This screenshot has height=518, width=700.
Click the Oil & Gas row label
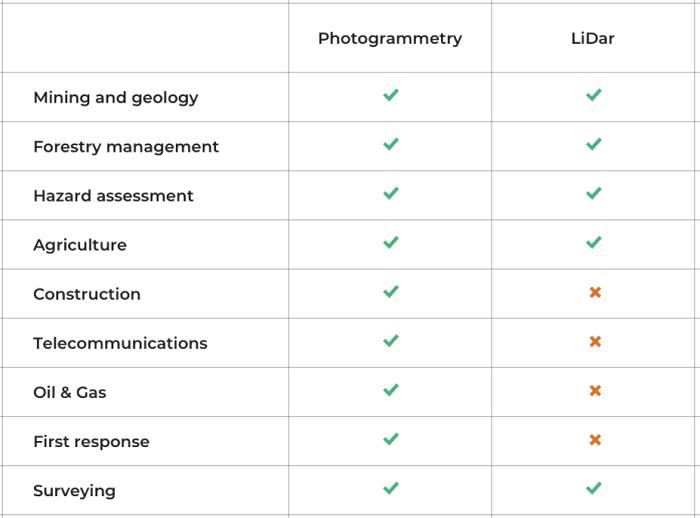click(70, 393)
